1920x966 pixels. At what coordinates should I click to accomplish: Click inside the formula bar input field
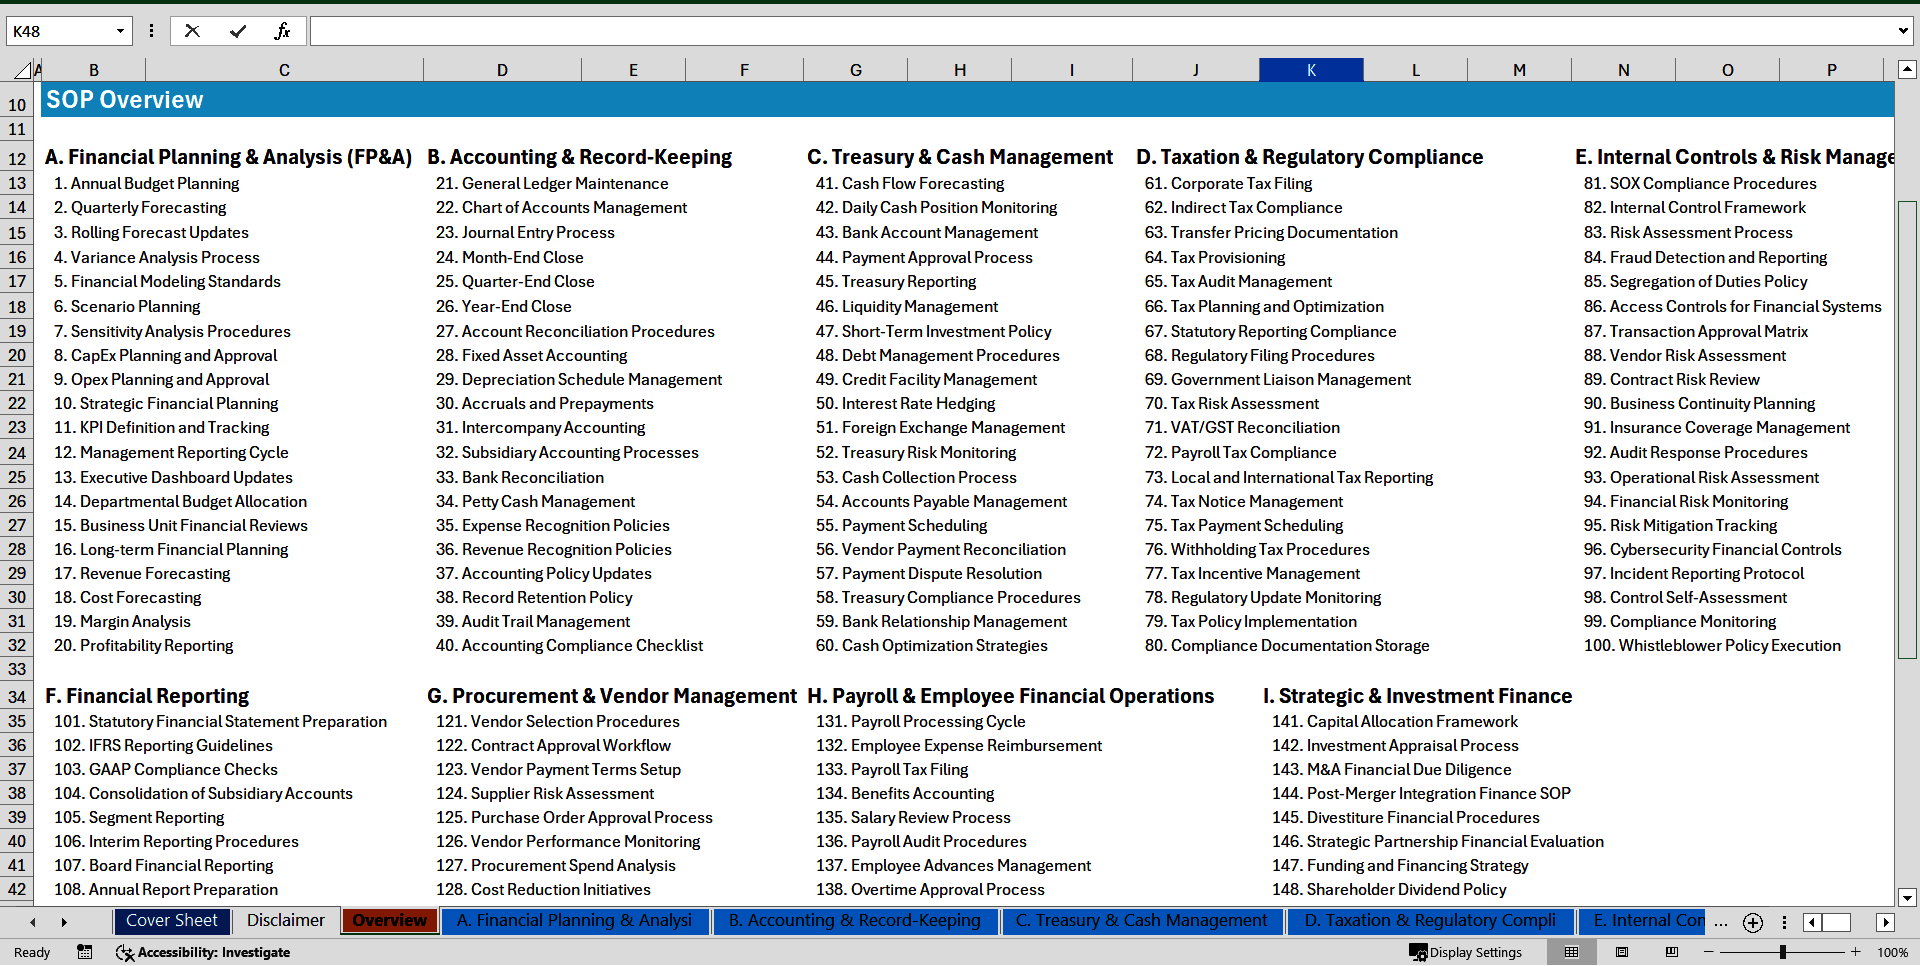pyautogui.click(x=1100, y=31)
